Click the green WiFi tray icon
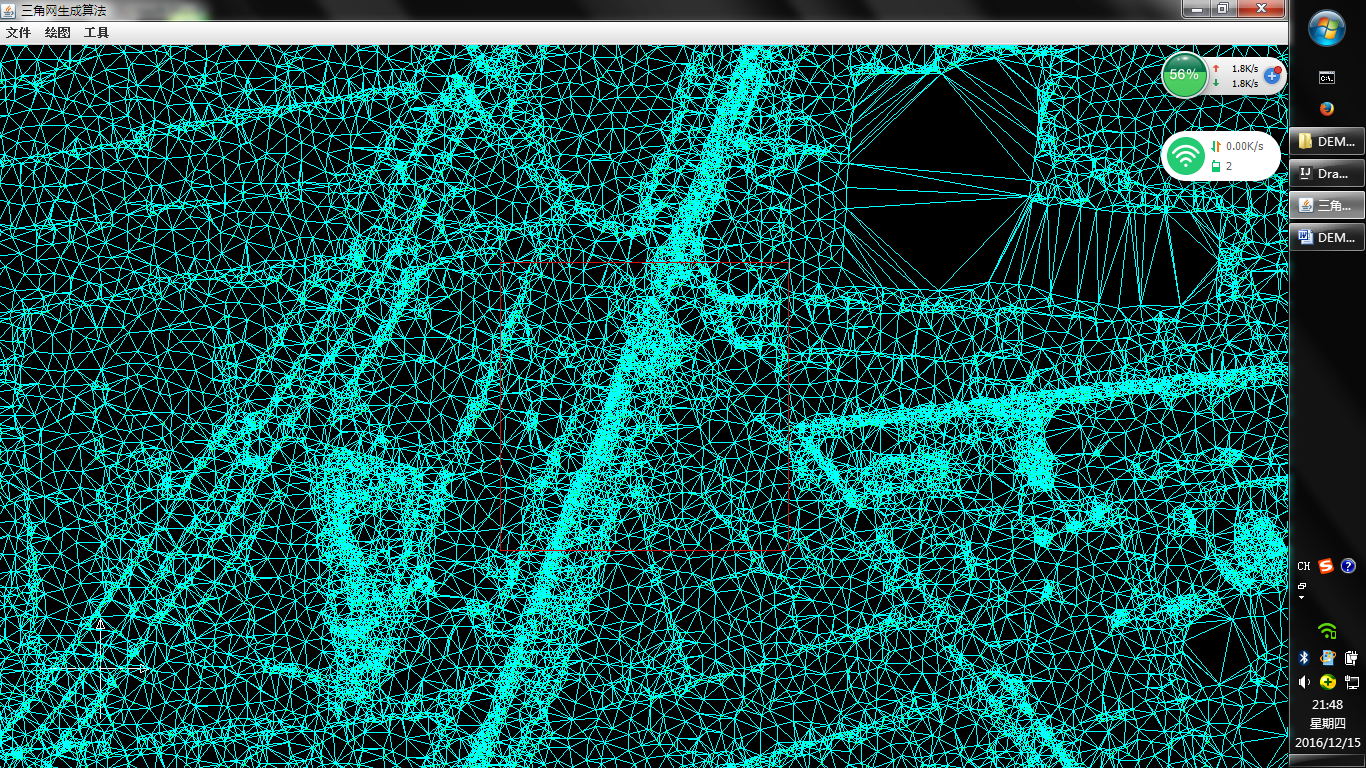The width and height of the screenshot is (1366, 768). coord(1327,631)
